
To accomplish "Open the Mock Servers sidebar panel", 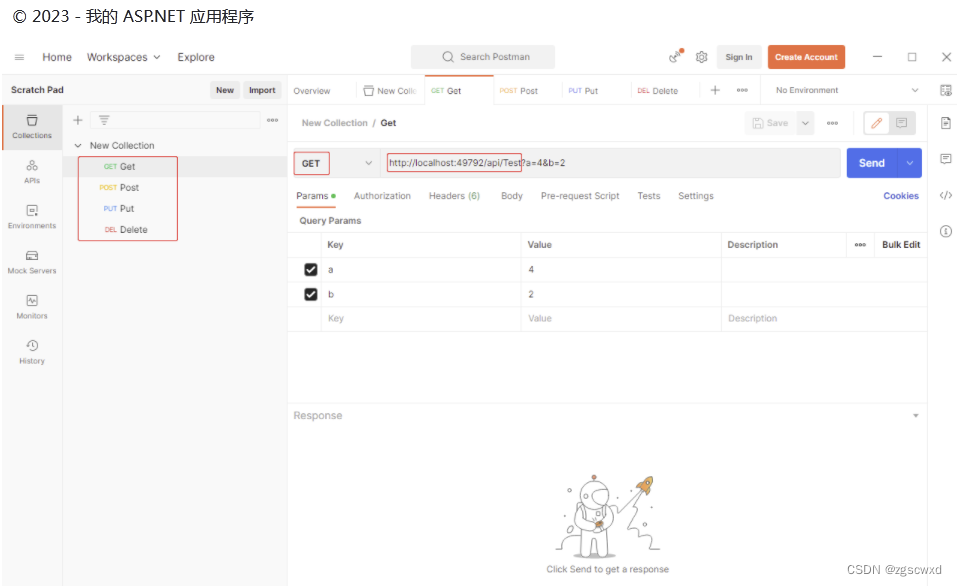I will click(32, 262).
